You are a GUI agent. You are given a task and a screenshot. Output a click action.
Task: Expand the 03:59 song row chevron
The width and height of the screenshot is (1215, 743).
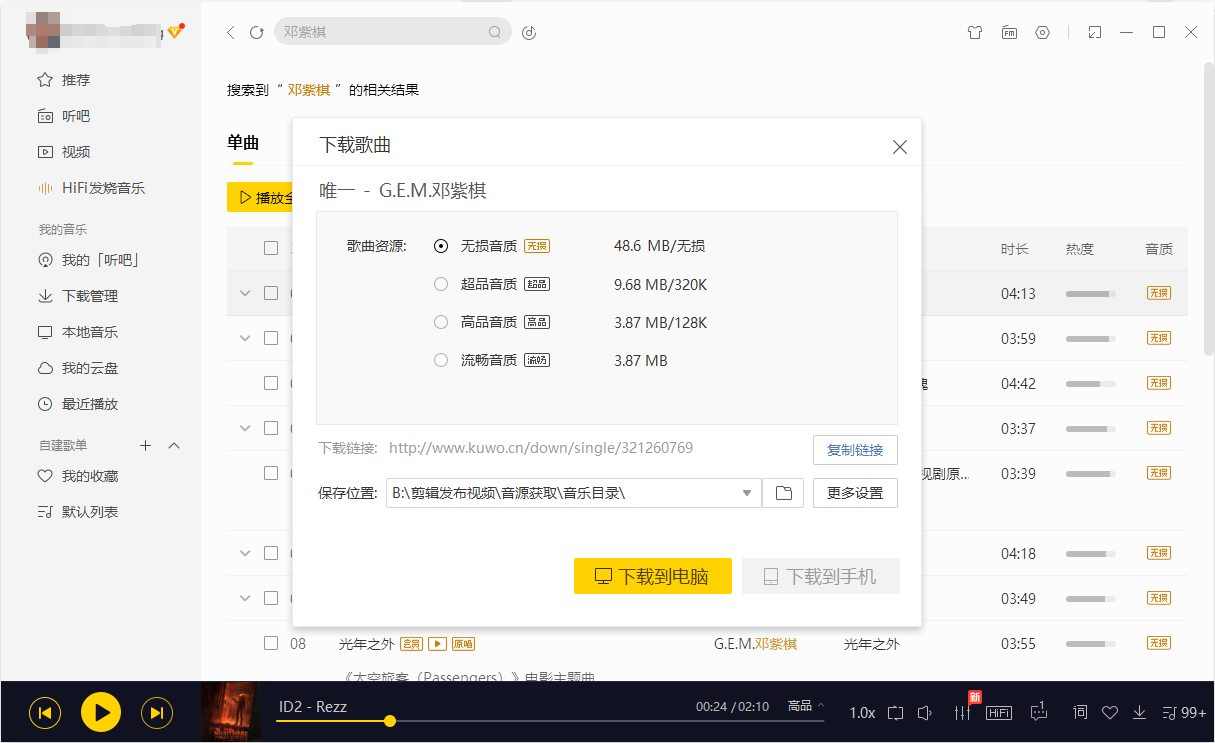pos(245,338)
